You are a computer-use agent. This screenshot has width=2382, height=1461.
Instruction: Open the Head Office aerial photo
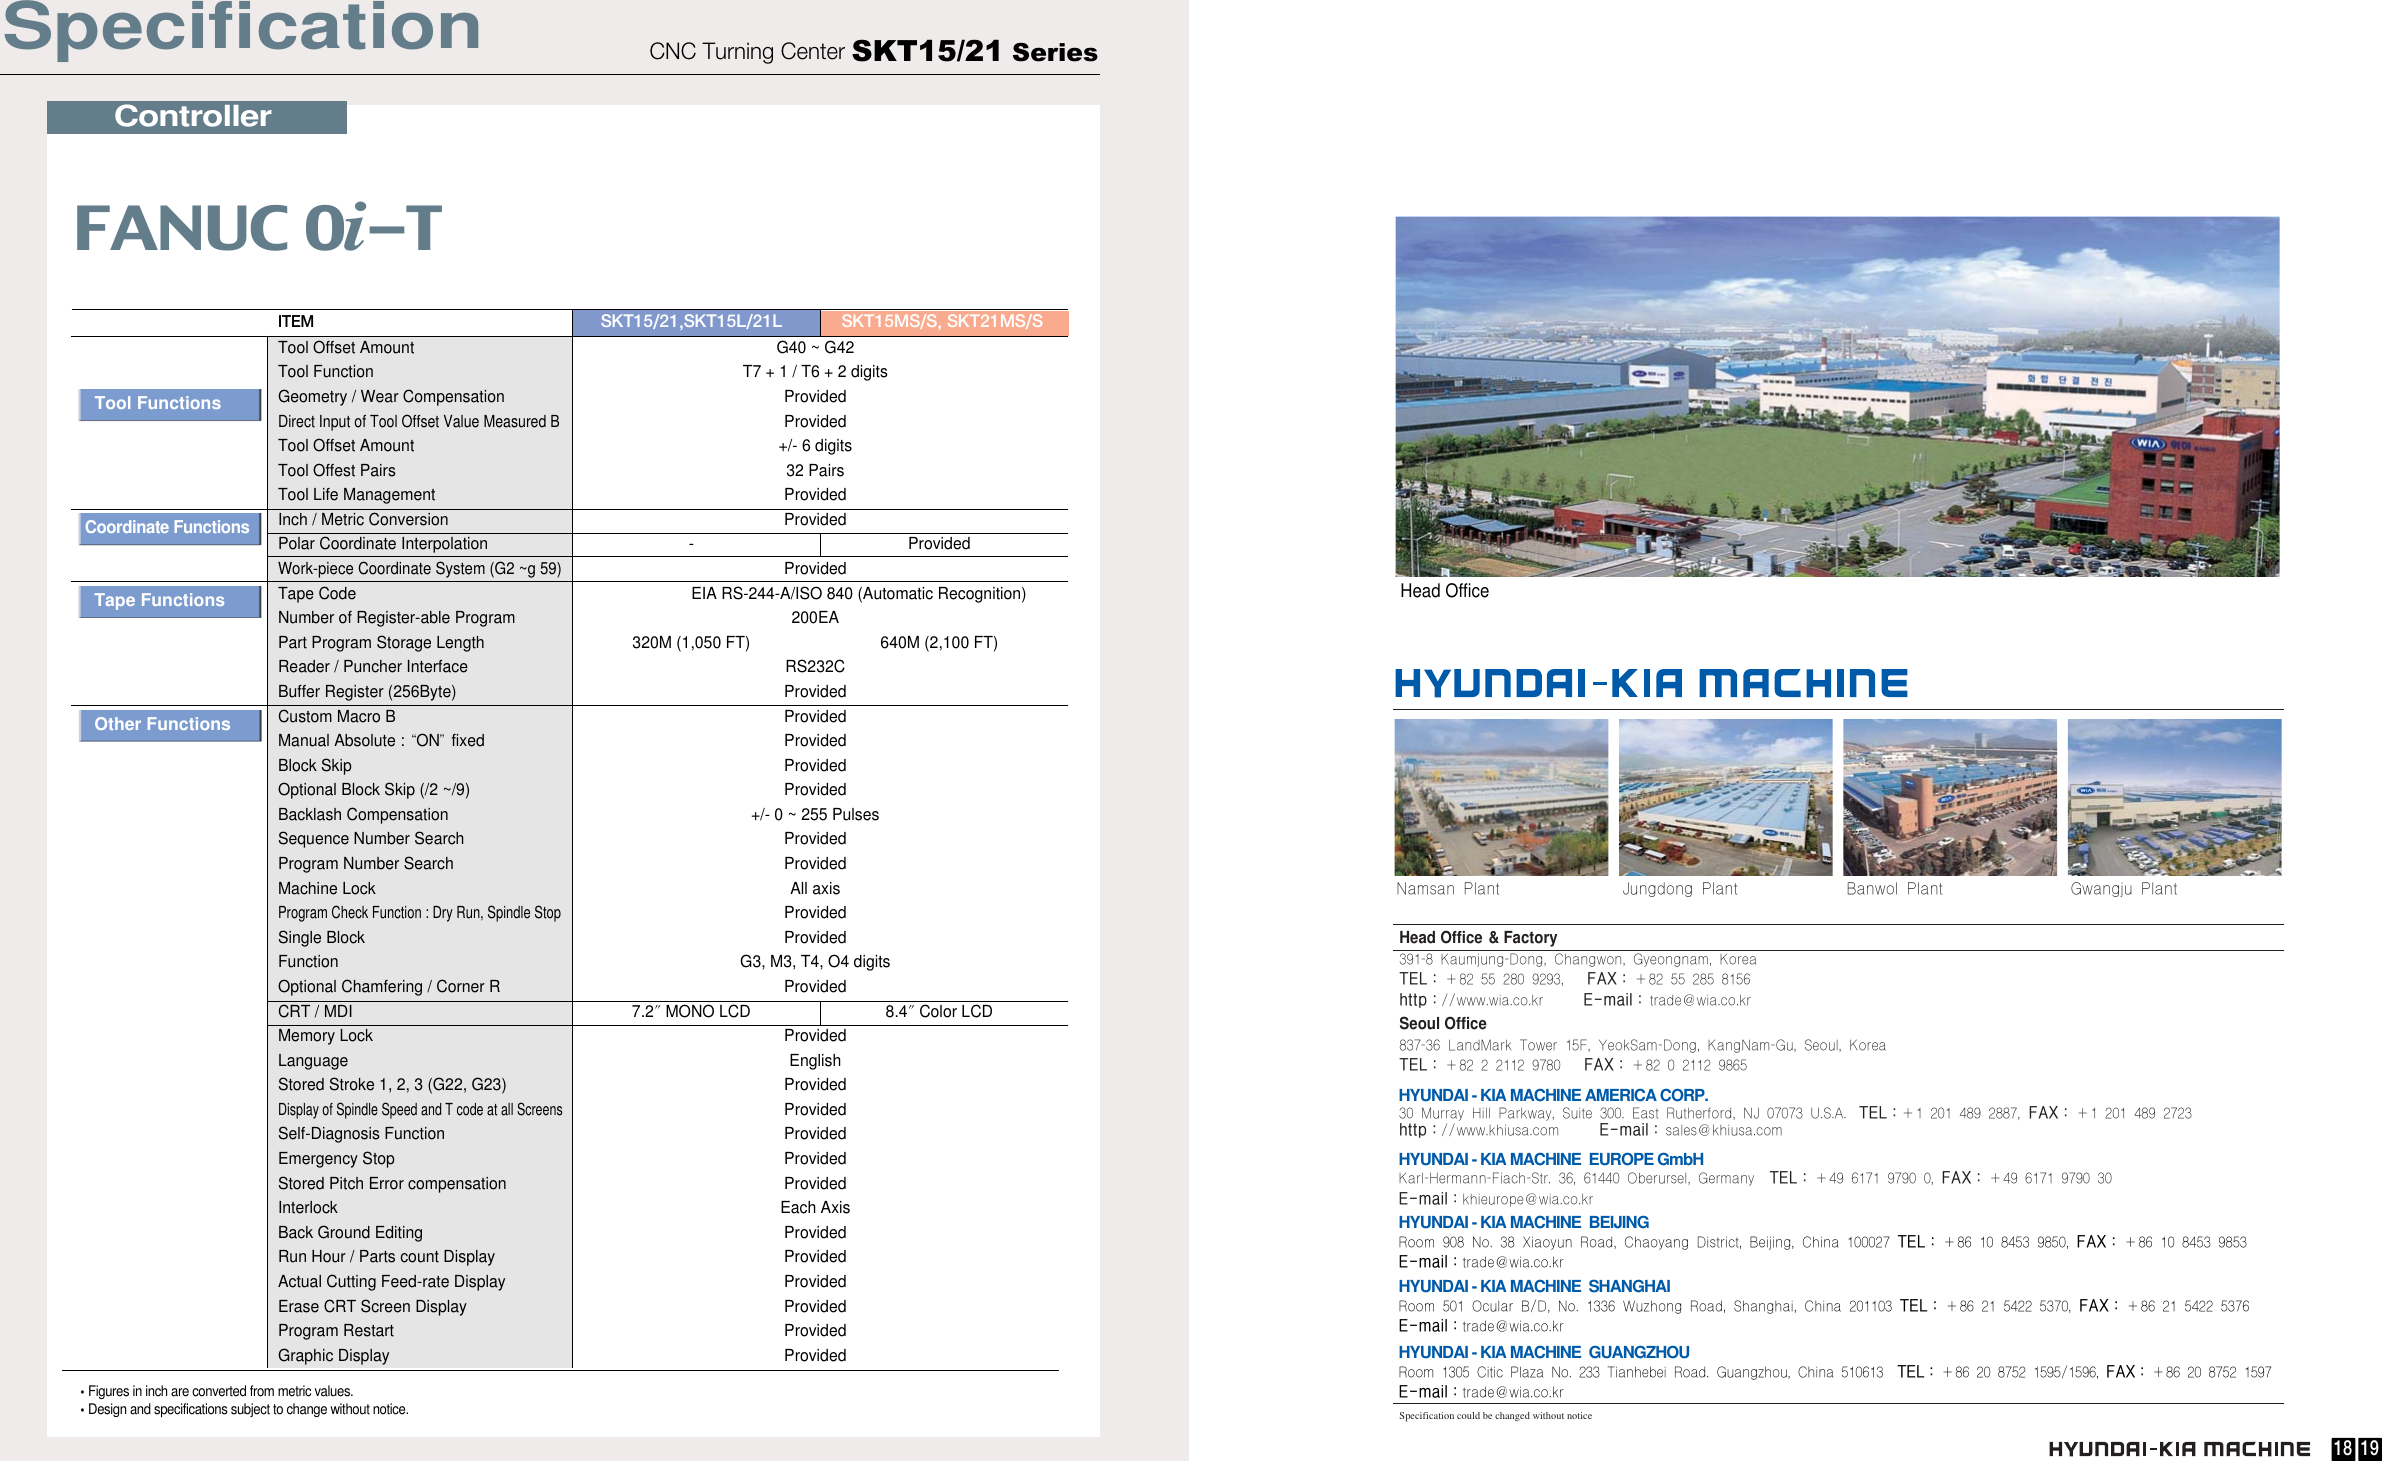(x=1837, y=396)
